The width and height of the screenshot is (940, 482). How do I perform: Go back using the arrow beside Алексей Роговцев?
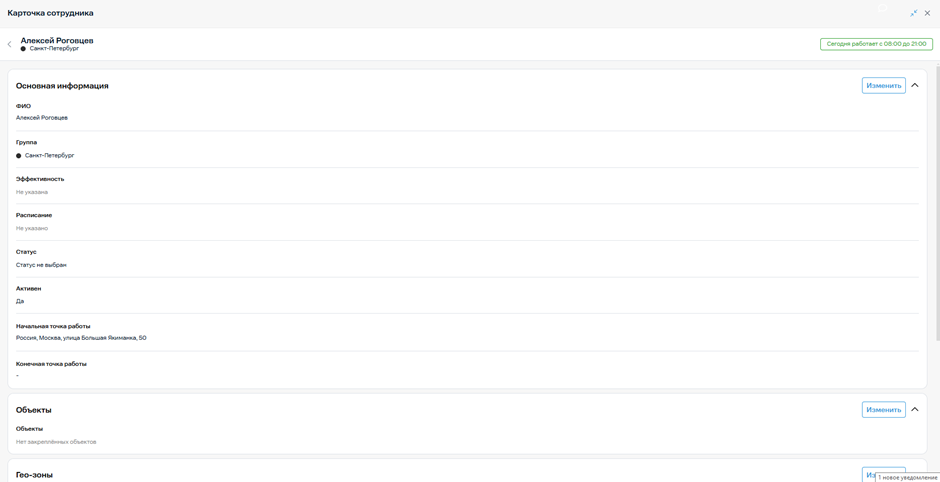tap(9, 44)
